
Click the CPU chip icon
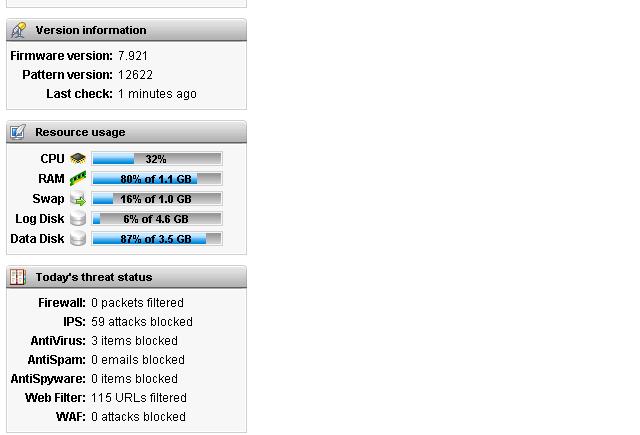[78, 158]
